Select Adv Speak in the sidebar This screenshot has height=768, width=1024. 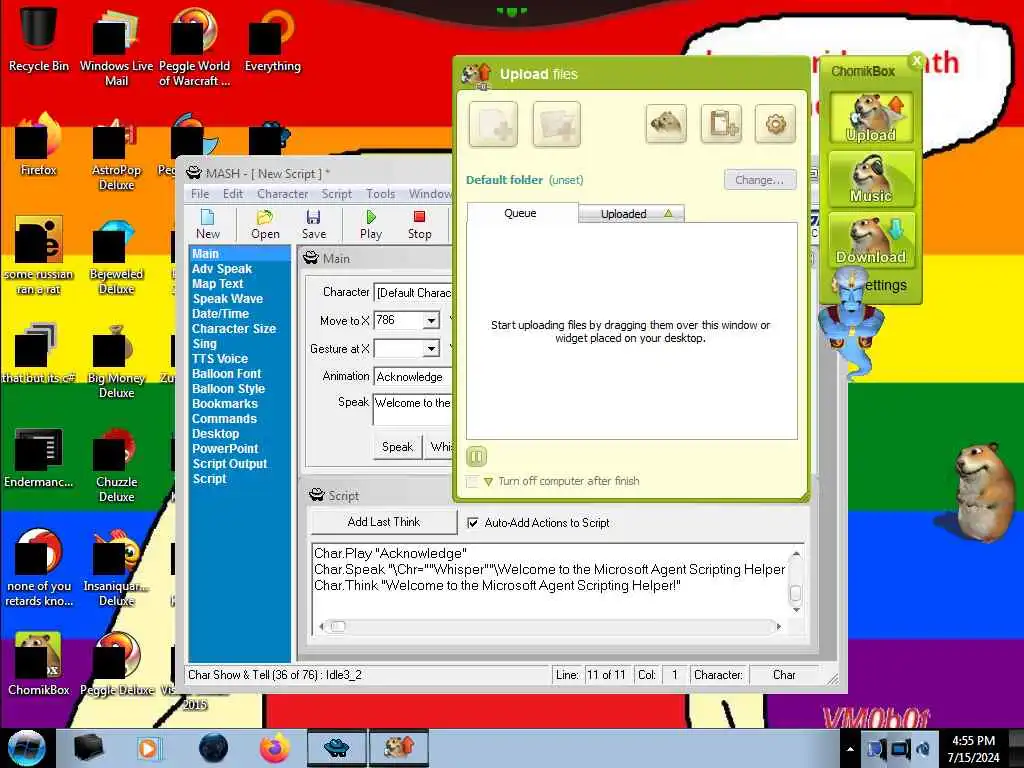[221, 268]
